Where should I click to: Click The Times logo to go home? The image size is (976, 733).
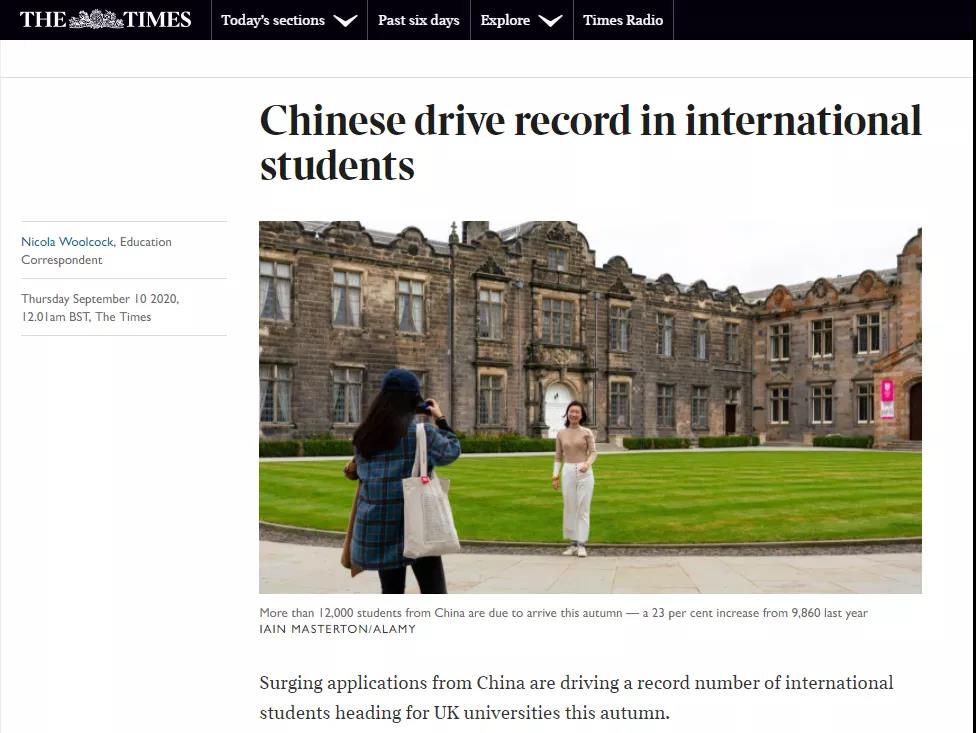pyautogui.click(x=105, y=19)
